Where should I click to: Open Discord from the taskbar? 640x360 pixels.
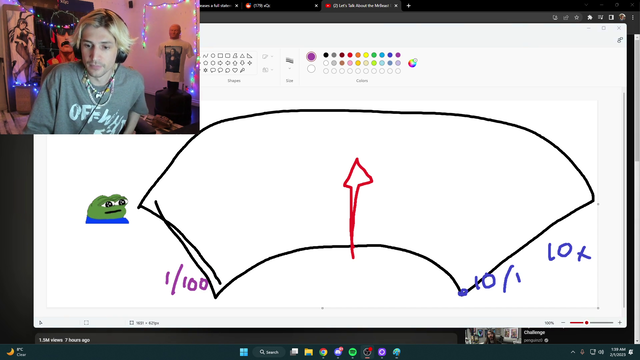[x=338, y=352]
